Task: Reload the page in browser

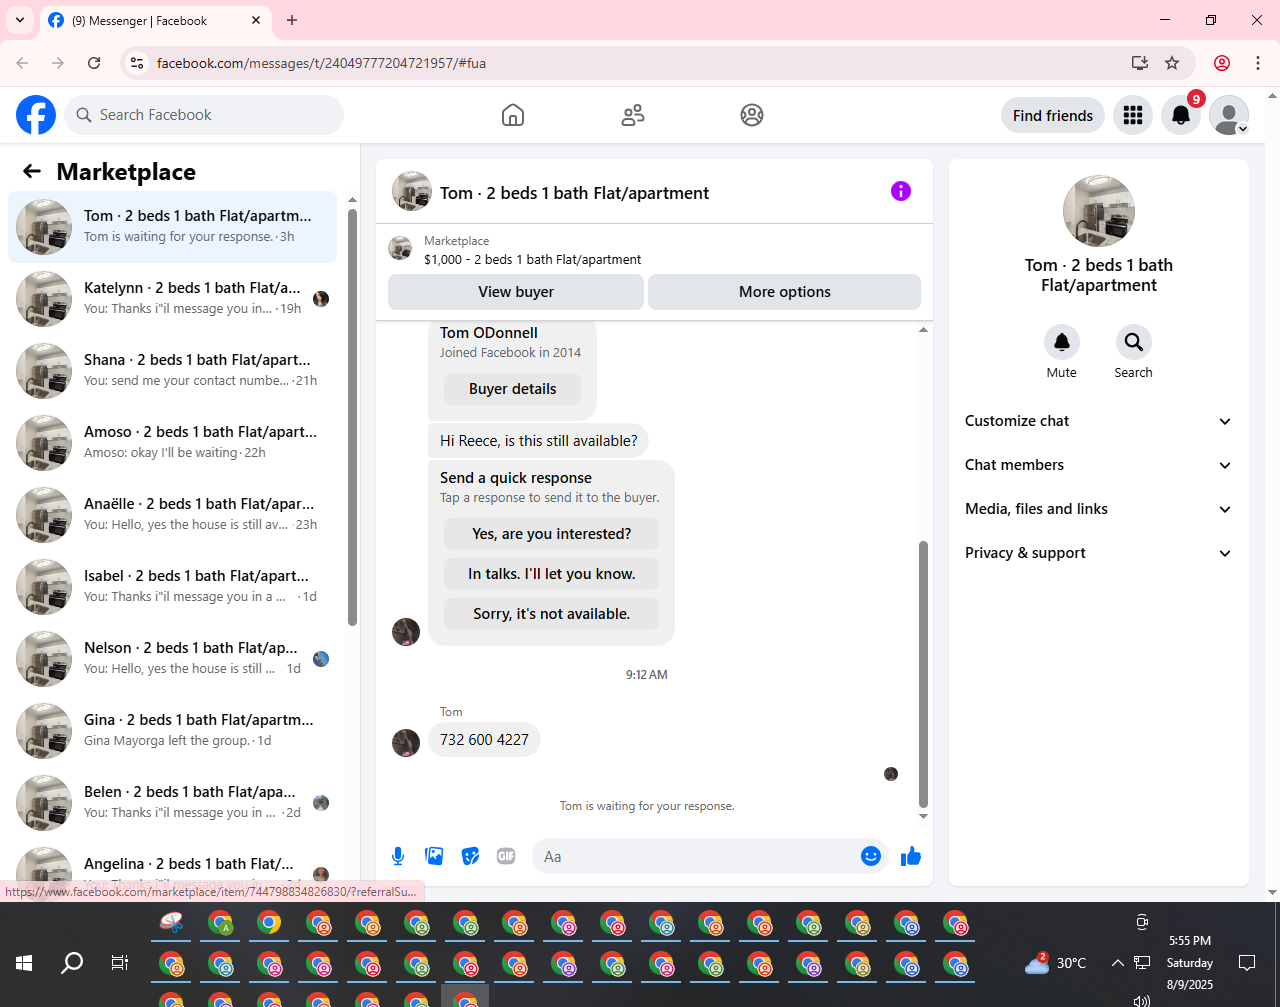Action: coord(94,63)
